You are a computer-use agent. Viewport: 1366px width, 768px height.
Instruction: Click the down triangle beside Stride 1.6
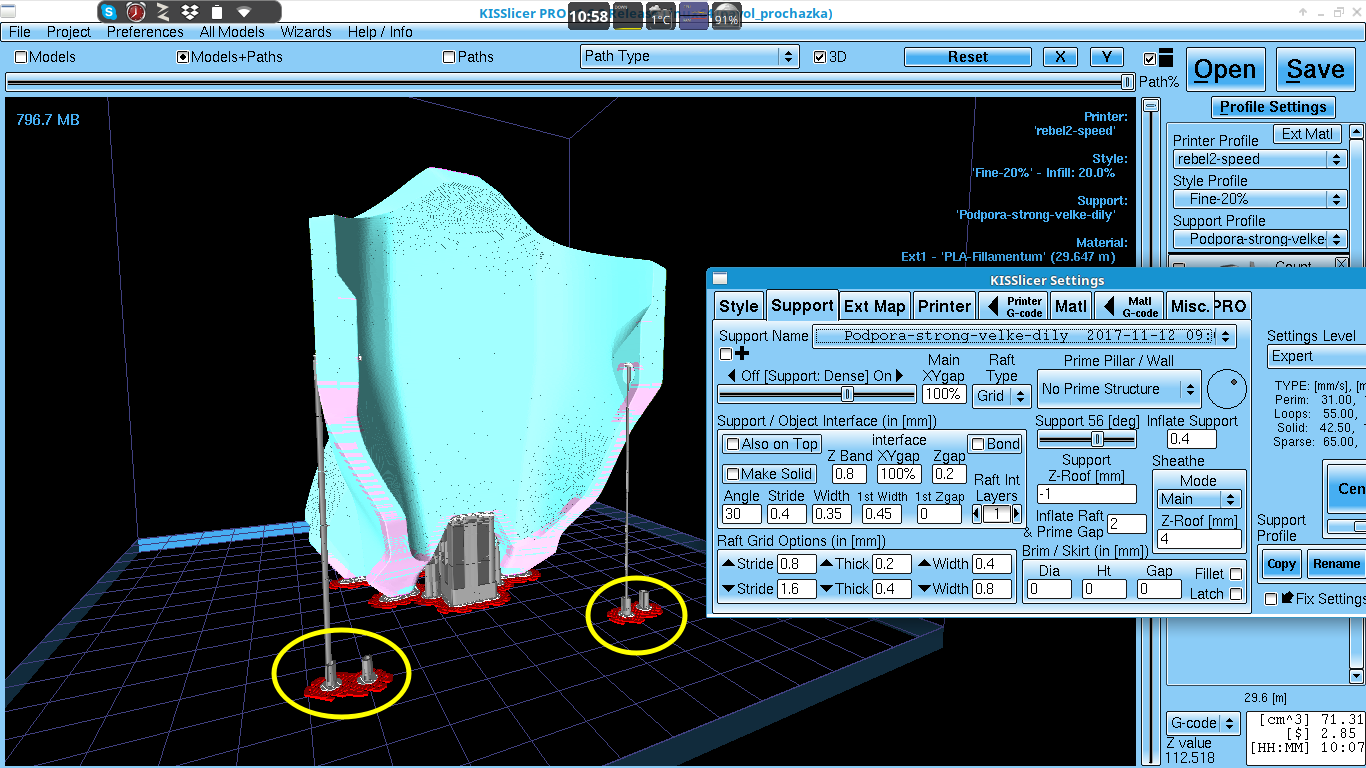728,589
